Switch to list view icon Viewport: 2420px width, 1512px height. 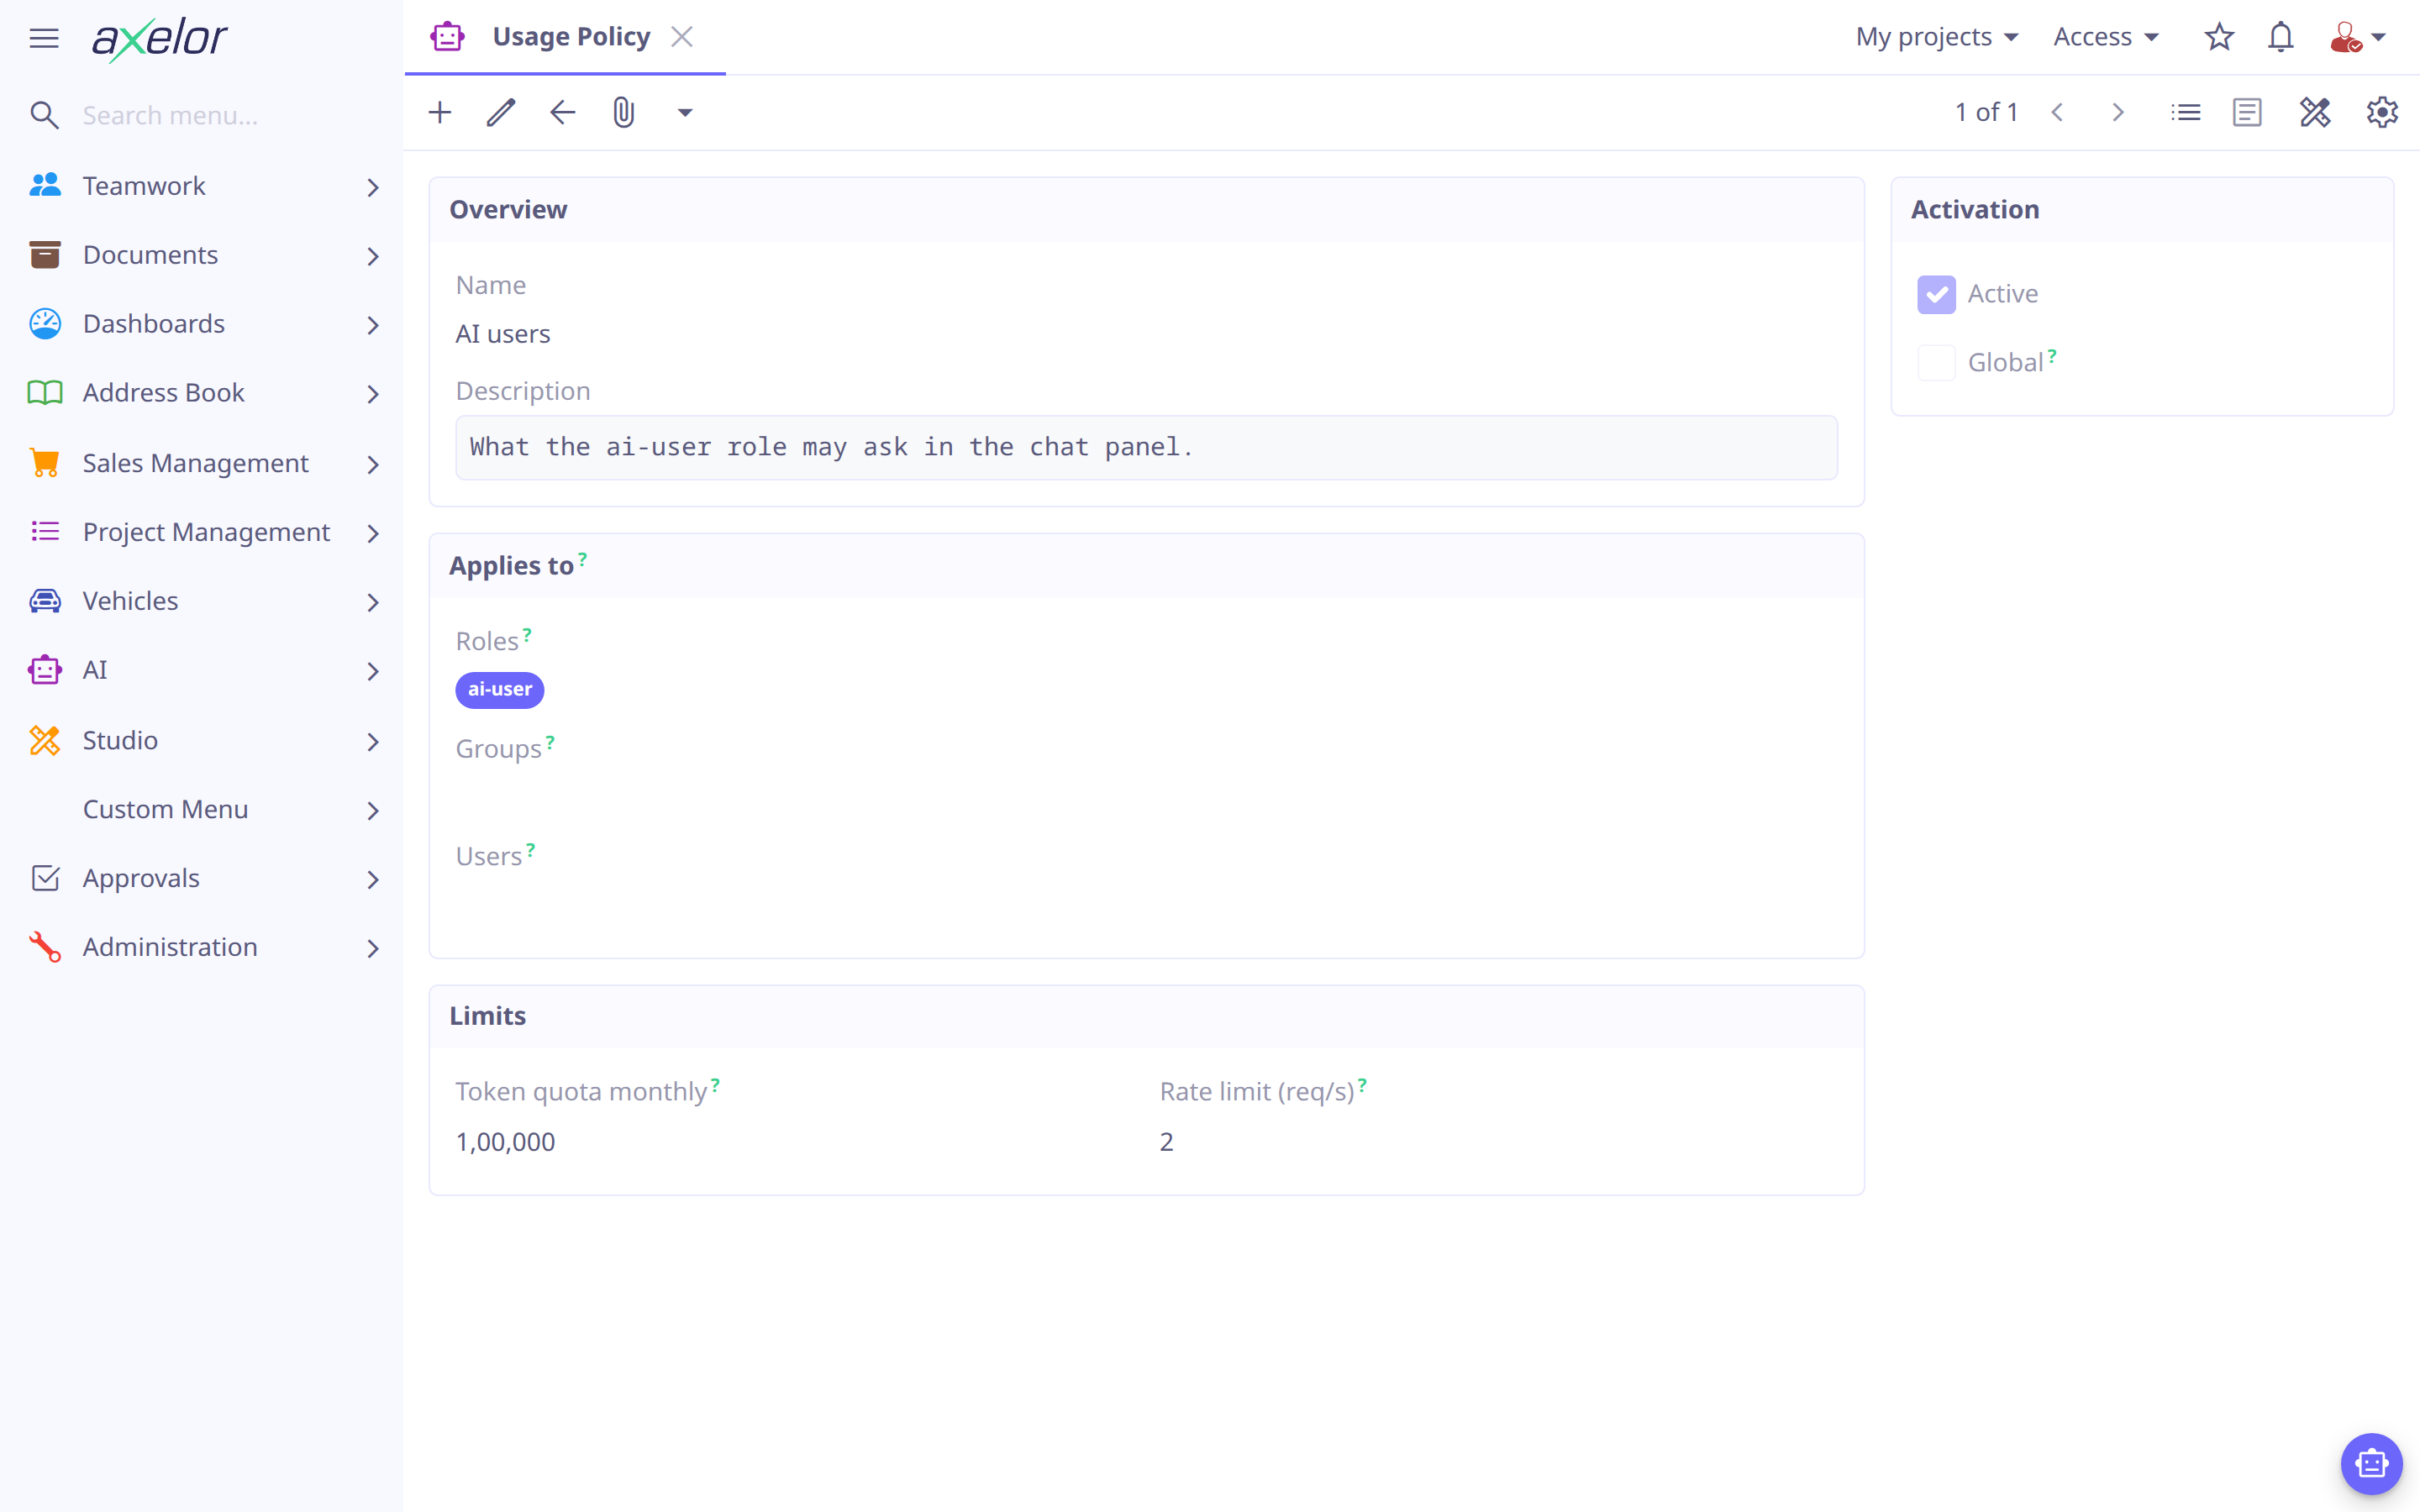pos(2186,112)
